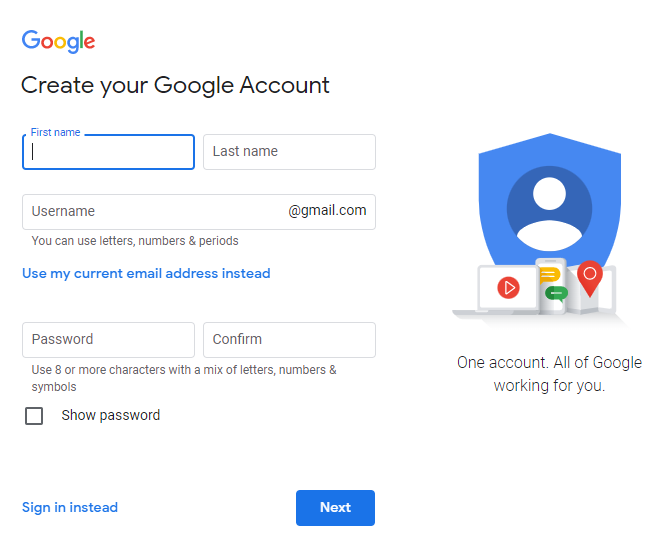Click the blue shield illustration
Screen dimensions: 667x547
pyautogui.click(x=550, y=200)
